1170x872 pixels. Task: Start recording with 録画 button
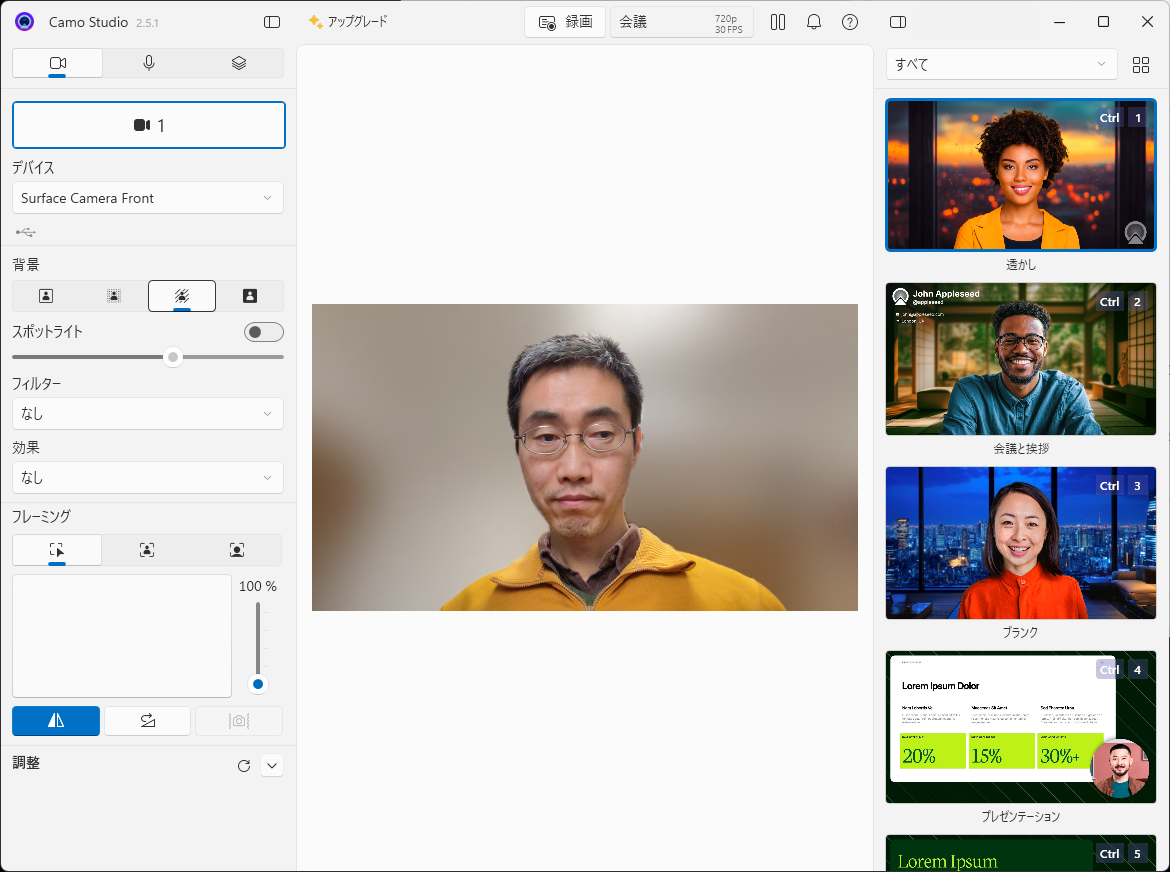point(565,22)
